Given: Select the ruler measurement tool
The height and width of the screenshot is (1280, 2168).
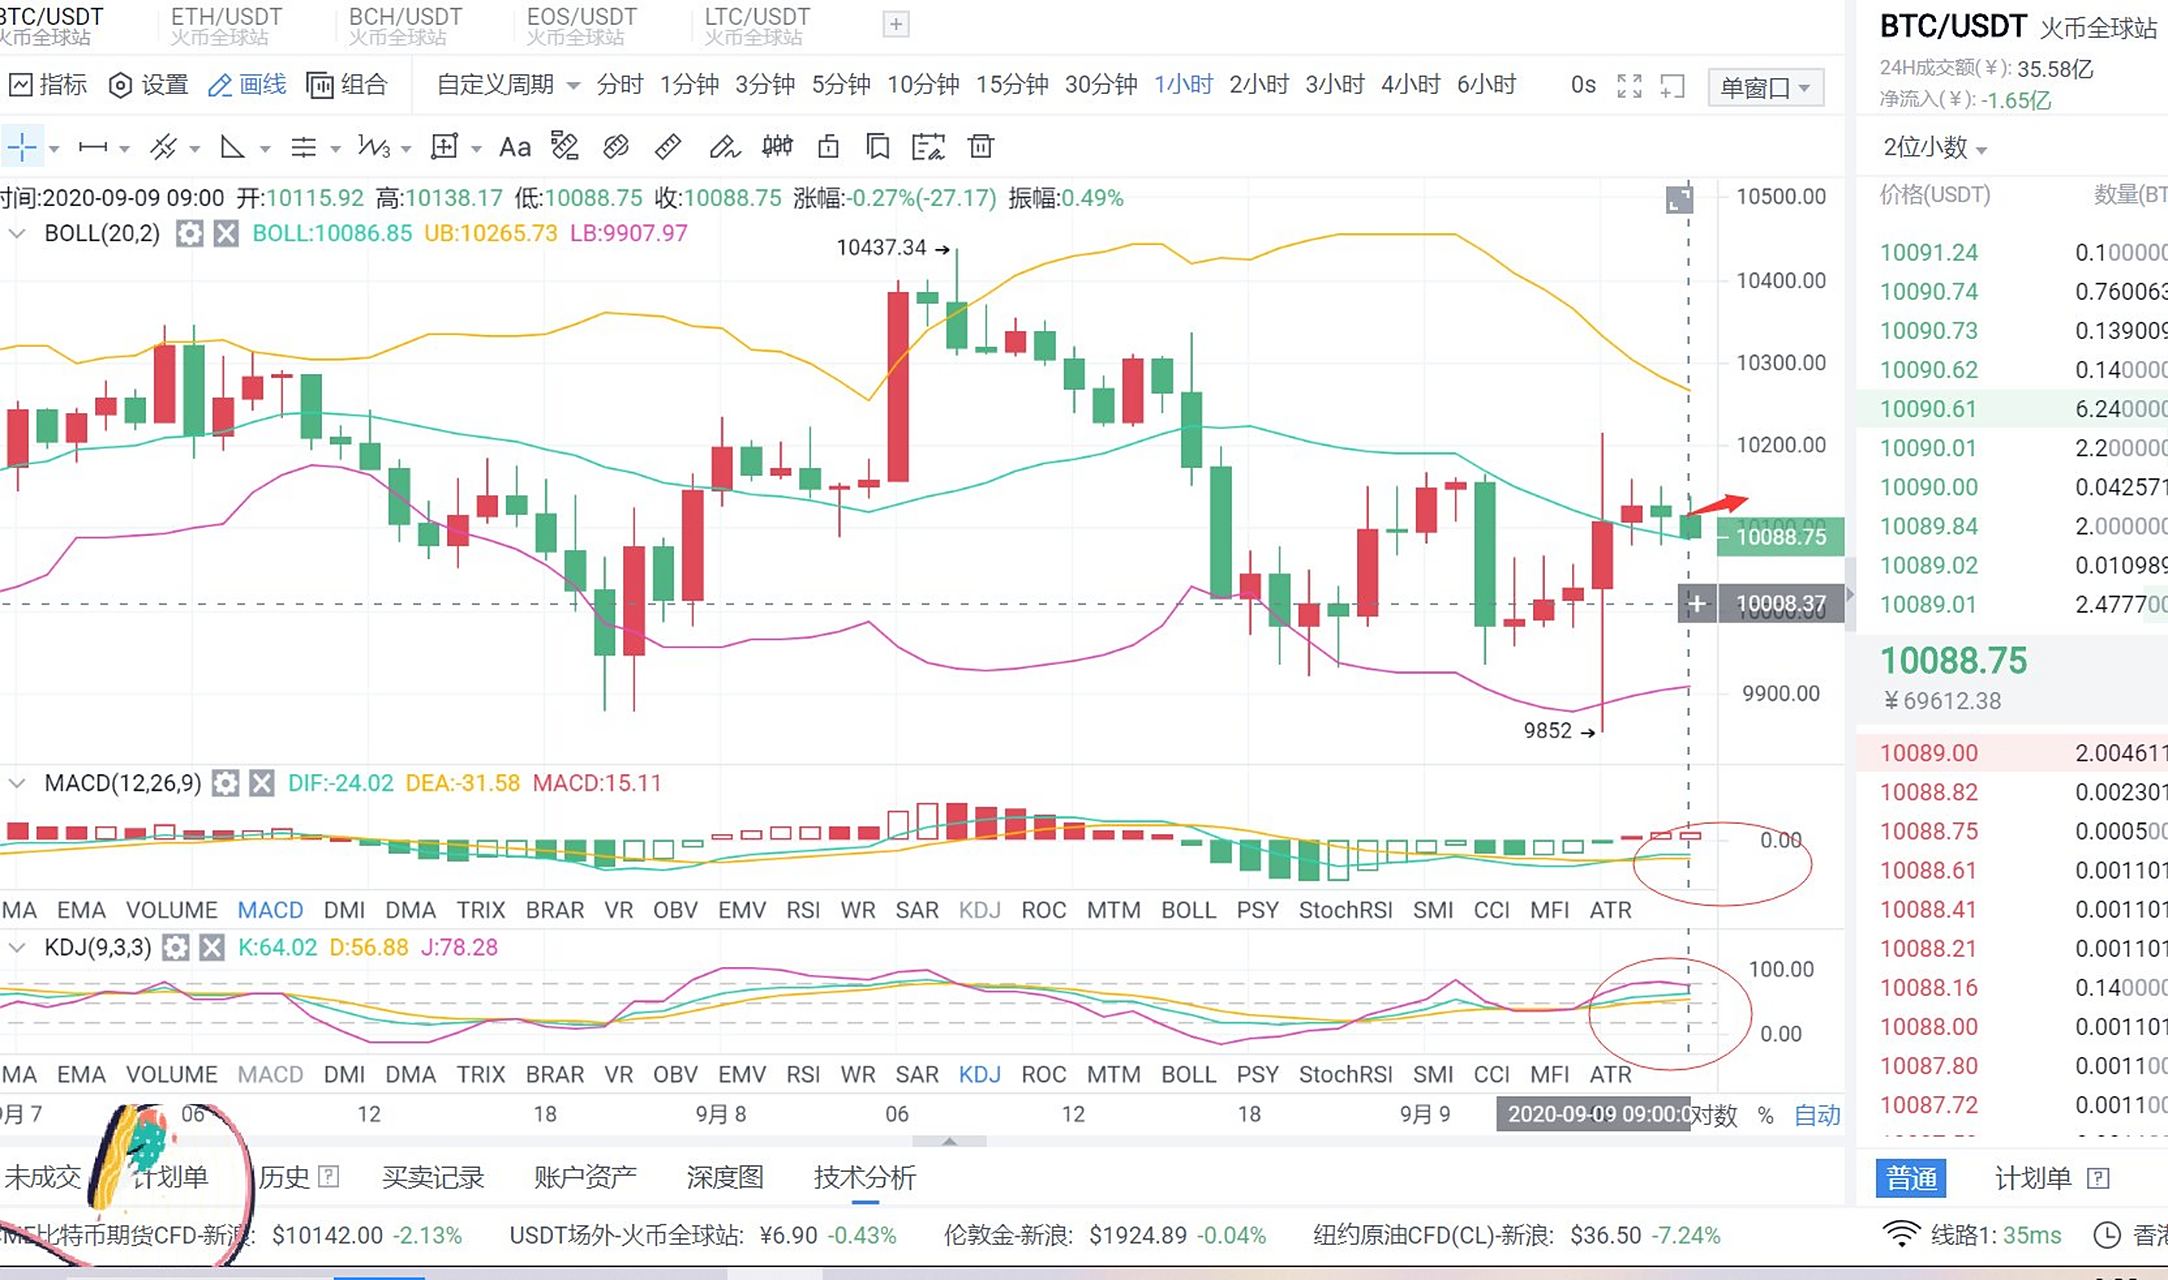Looking at the screenshot, I should 667,147.
